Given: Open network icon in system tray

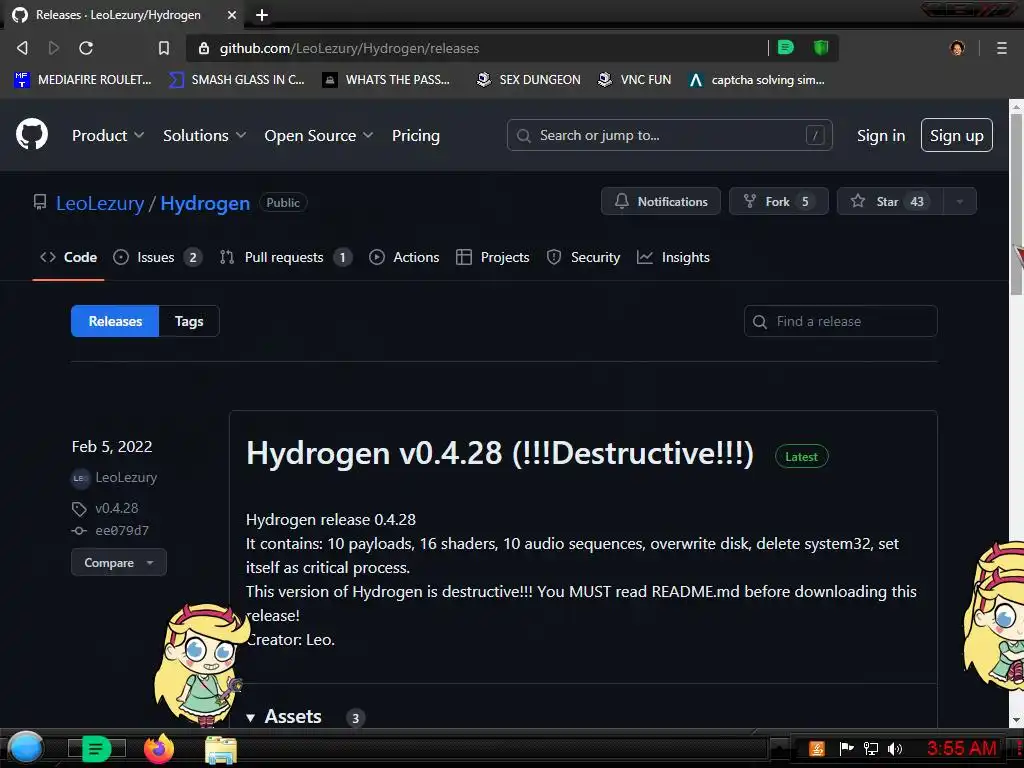Looking at the screenshot, I should (871, 748).
